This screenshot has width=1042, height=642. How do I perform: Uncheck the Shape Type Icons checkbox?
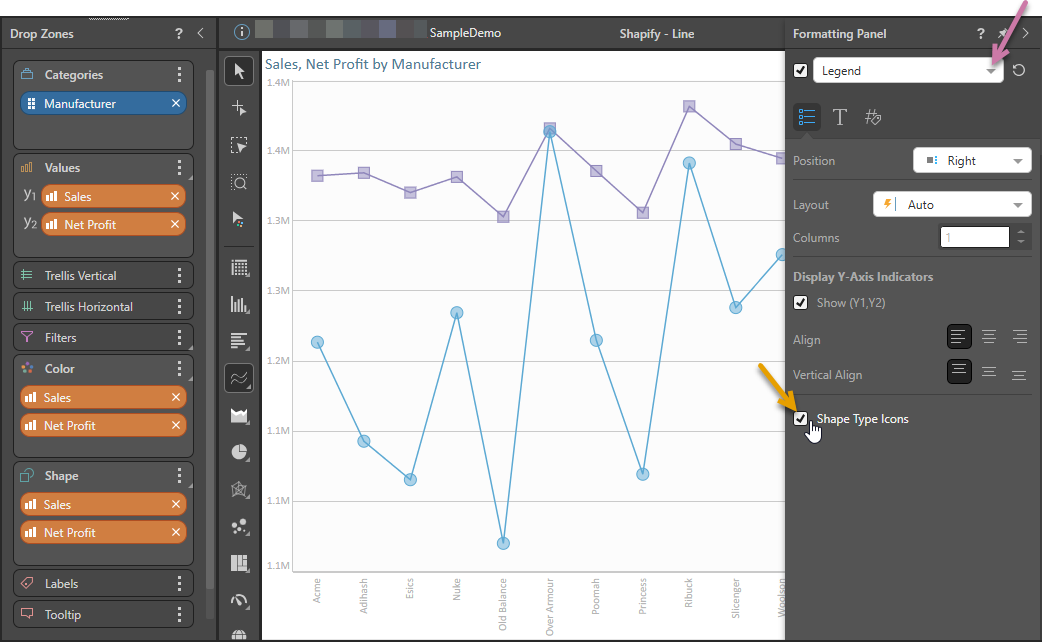[x=801, y=419]
